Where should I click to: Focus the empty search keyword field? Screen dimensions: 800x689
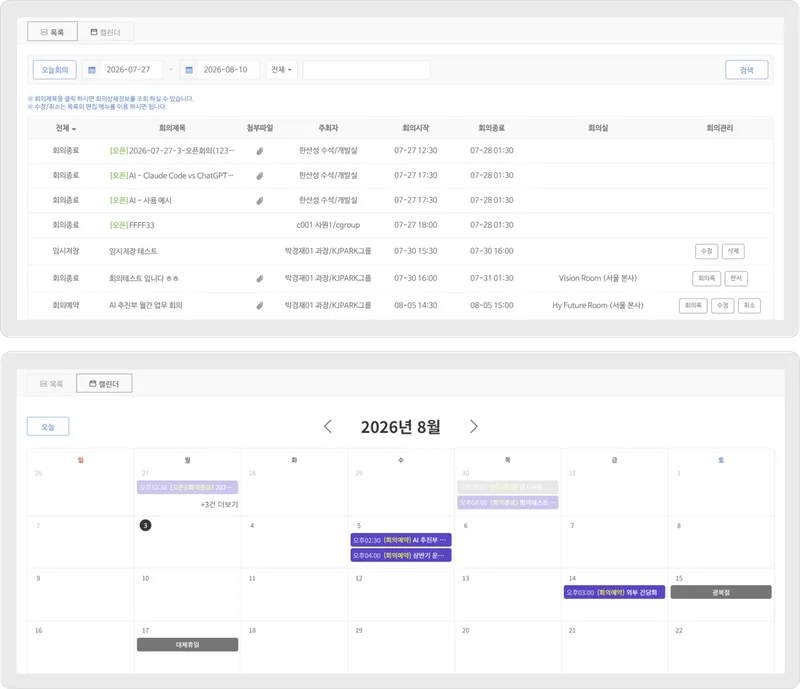coord(366,70)
